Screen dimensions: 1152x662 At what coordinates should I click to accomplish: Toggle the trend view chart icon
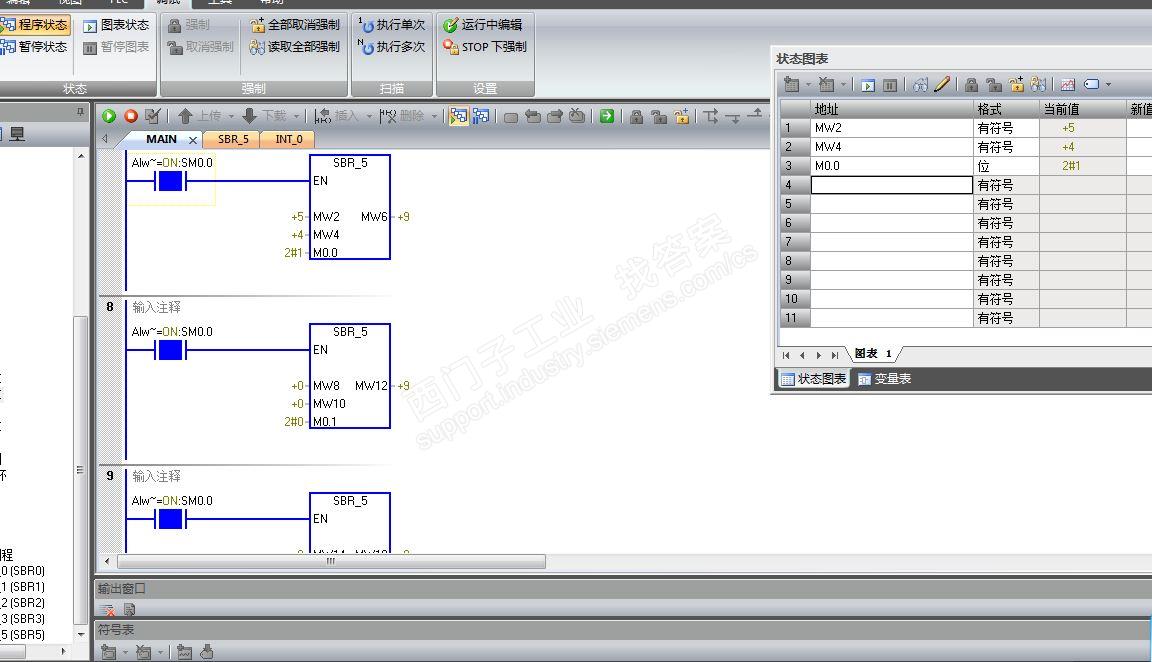[x=1068, y=84]
